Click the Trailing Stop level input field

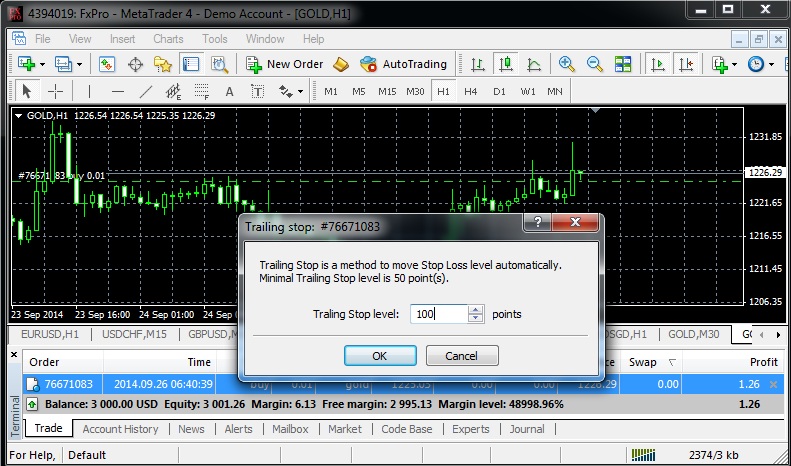click(436, 314)
